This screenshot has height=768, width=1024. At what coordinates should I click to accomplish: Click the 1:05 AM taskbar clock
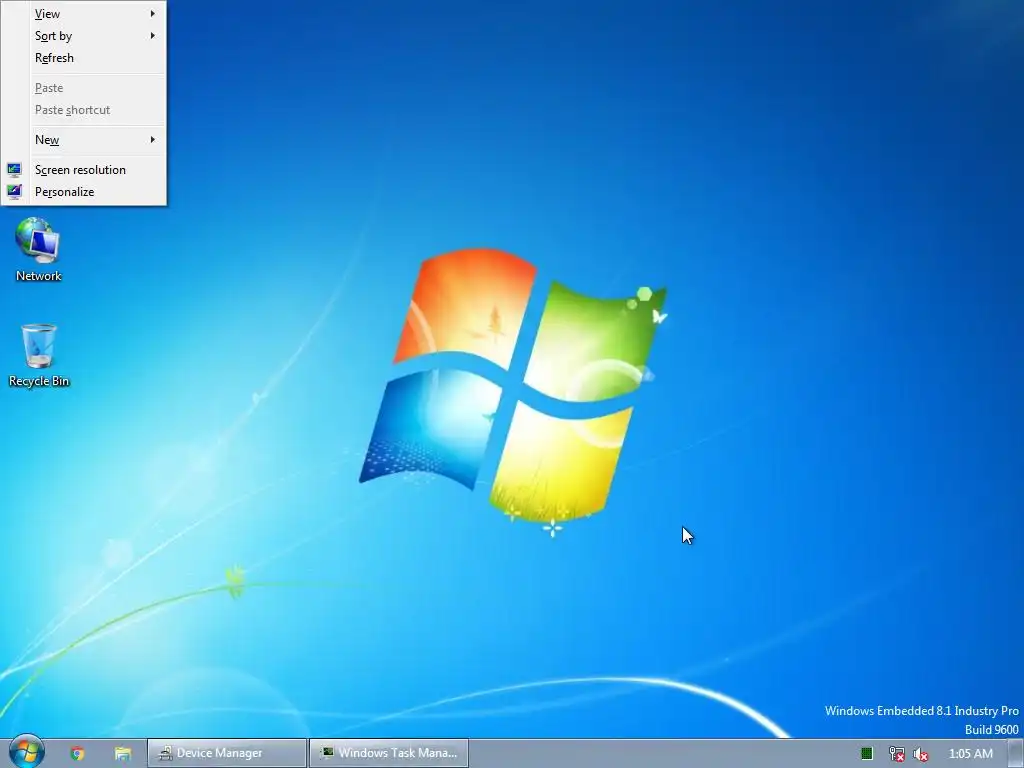tap(970, 754)
